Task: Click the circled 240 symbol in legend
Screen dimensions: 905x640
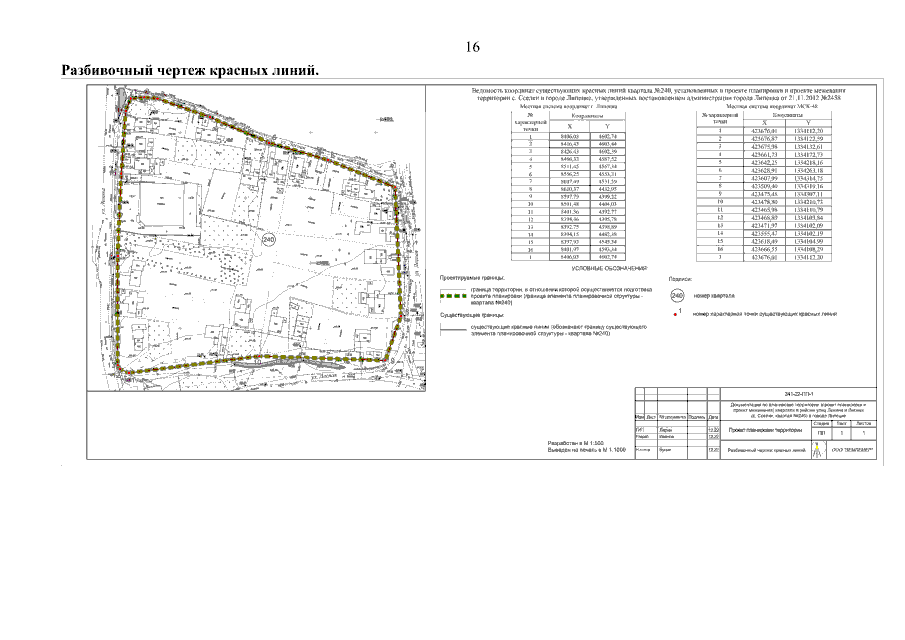Action: (x=677, y=297)
